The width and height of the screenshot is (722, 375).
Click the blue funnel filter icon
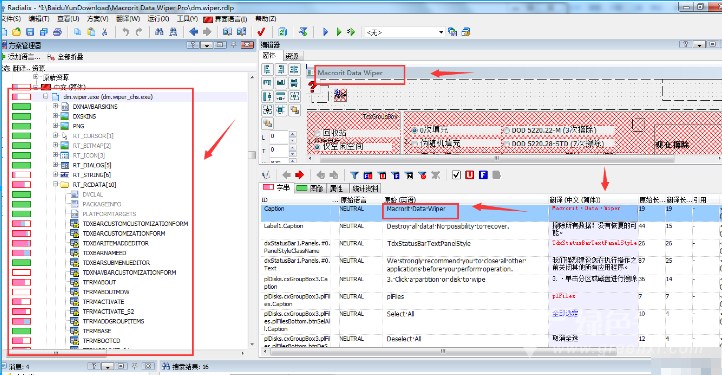[354, 175]
